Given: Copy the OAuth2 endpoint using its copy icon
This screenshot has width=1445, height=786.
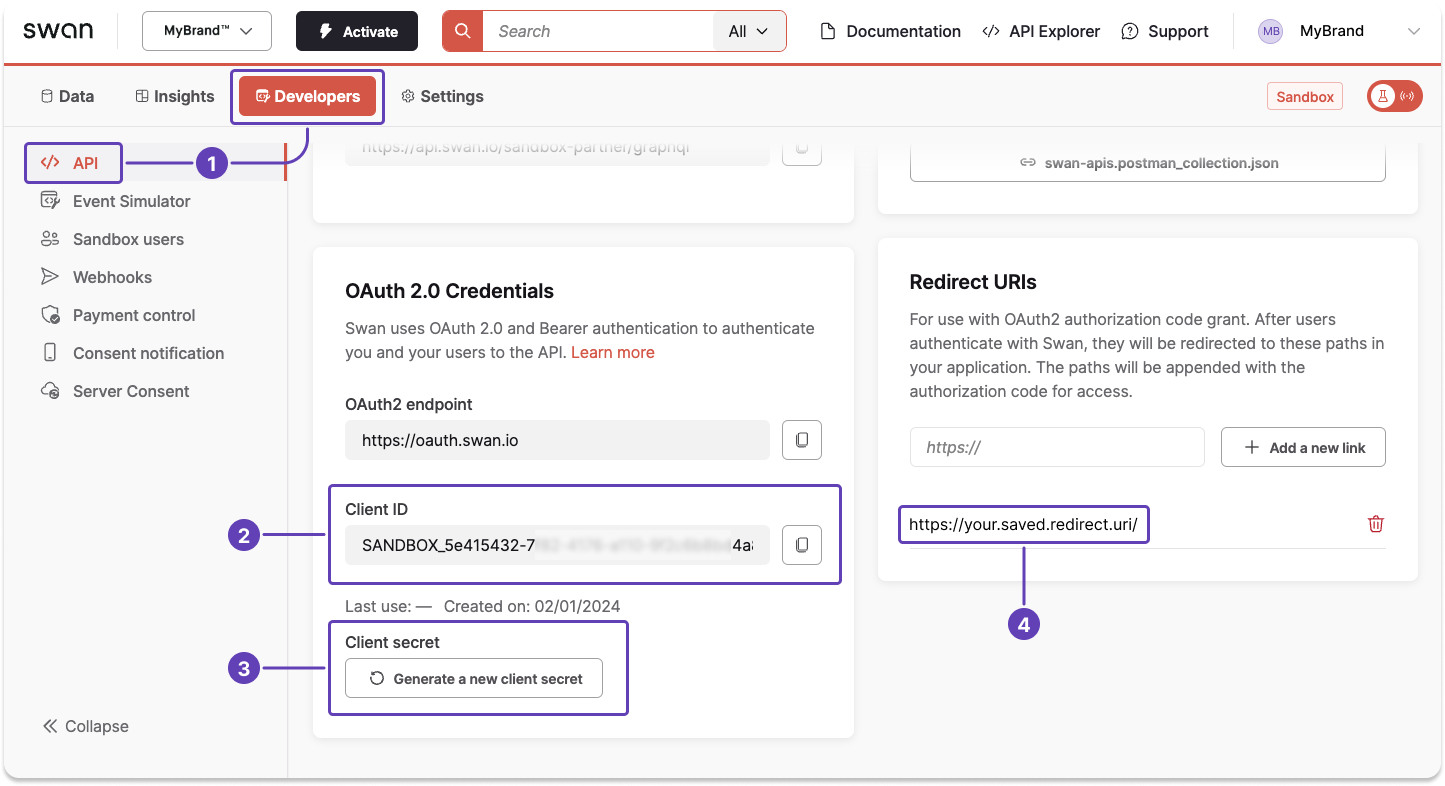Looking at the screenshot, I should tap(801, 440).
